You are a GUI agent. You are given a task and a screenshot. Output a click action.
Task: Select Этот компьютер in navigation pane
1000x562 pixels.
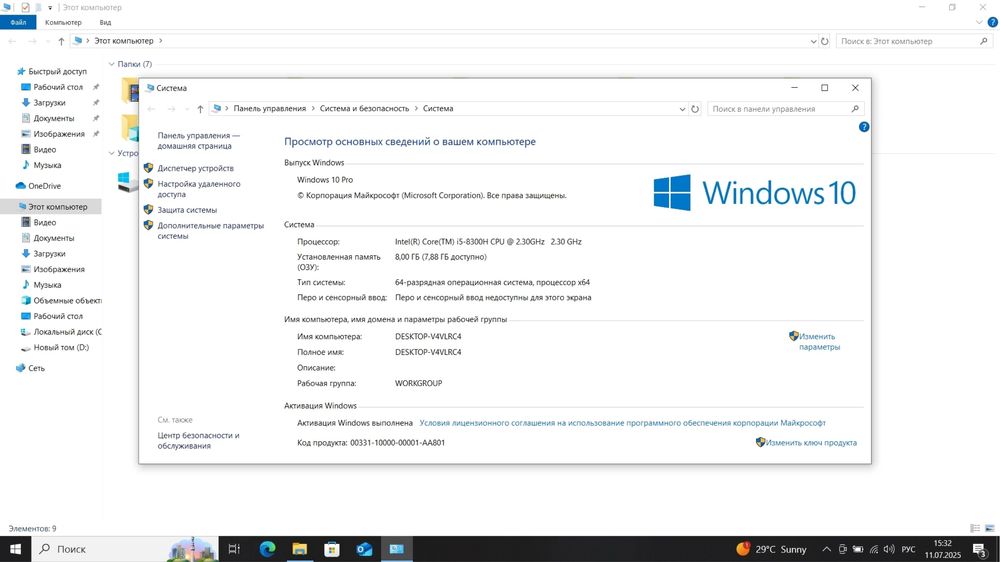[57, 207]
